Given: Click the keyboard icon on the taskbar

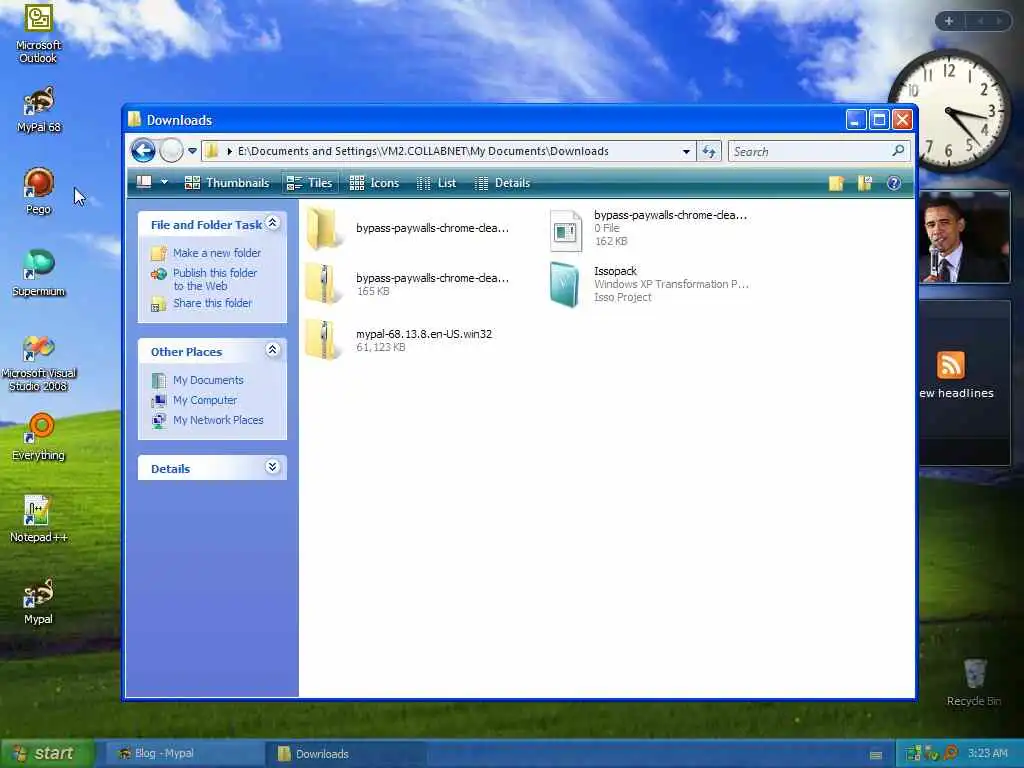Looking at the screenshot, I should 876,755.
